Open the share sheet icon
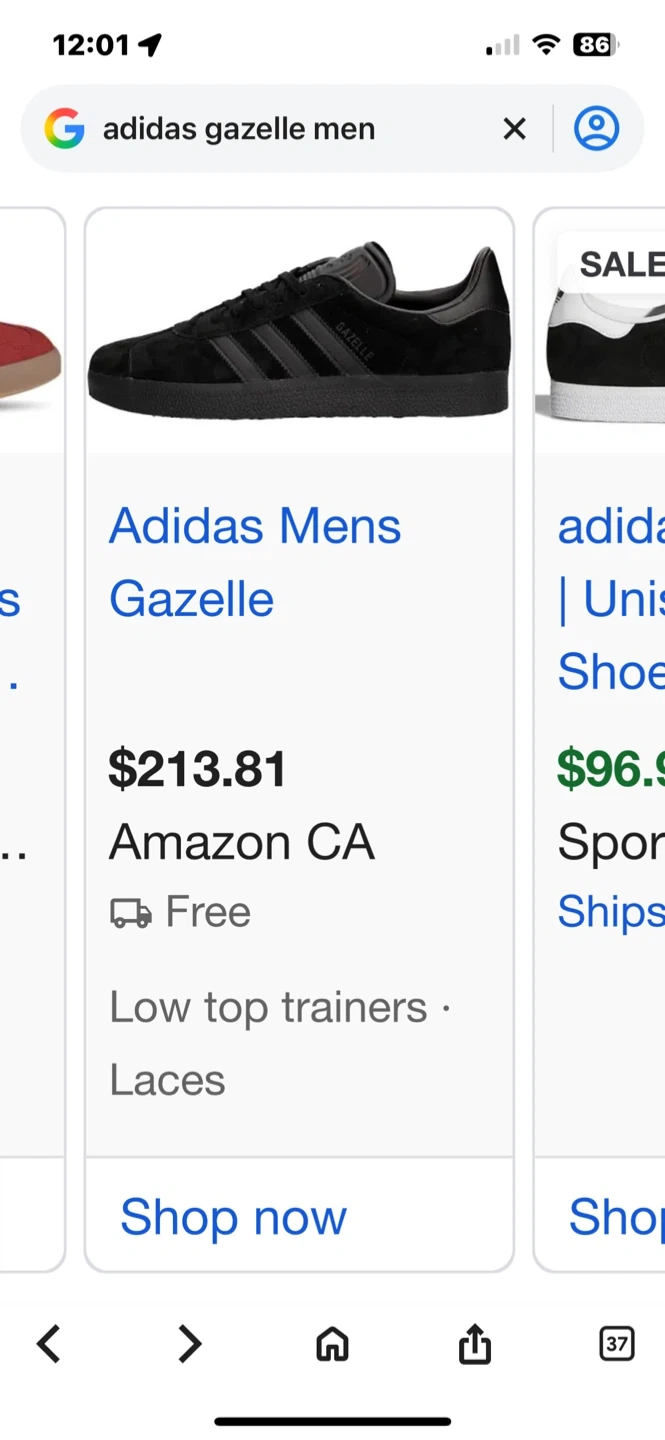 475,1344
